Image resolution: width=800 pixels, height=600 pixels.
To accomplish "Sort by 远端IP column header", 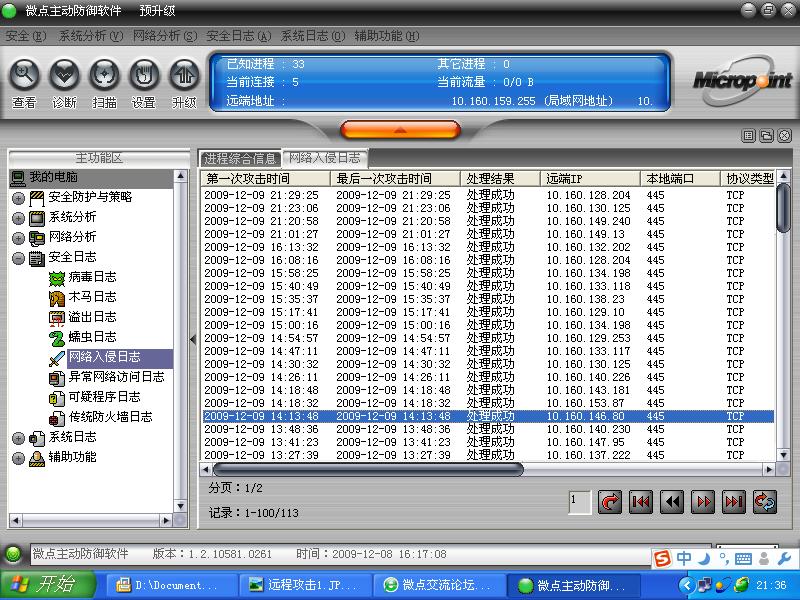I will point(590,179).
